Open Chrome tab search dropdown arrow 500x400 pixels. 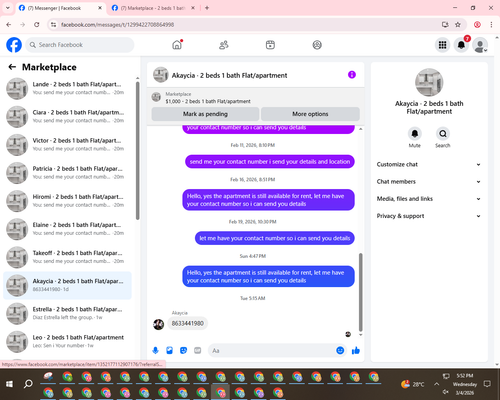point(8,8)
